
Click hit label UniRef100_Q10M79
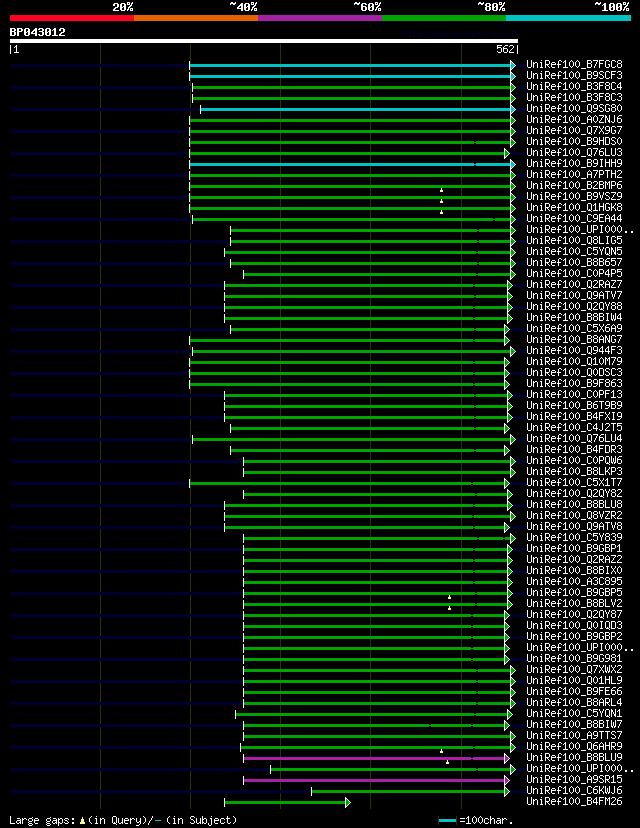pos(574,361)
